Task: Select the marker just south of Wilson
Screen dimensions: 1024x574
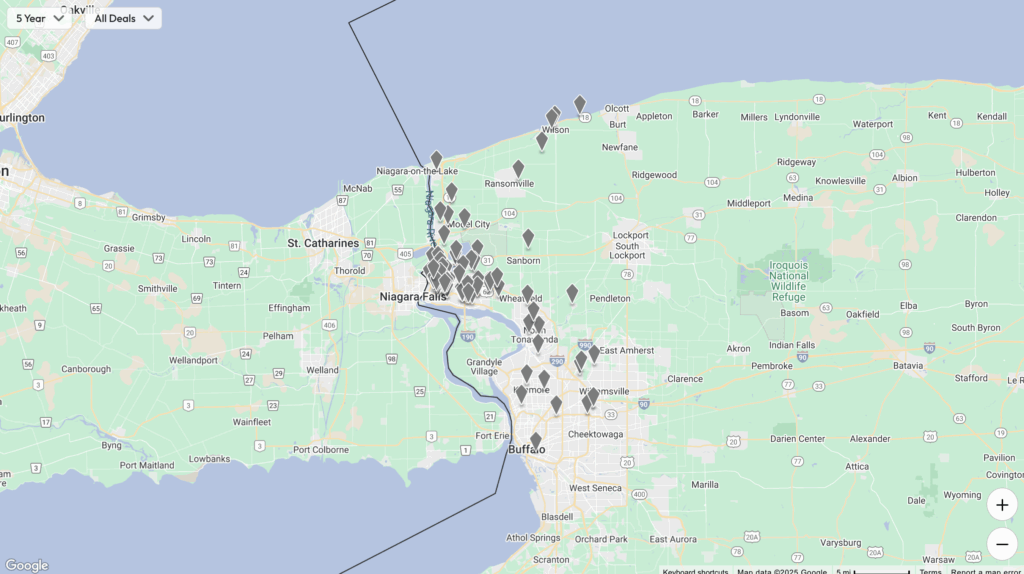Action: [x=542, y=141]
